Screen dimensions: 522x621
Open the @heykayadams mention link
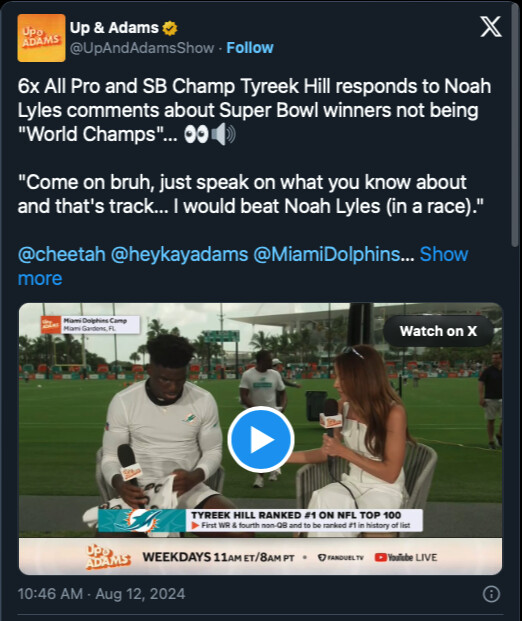click(179, 254)
